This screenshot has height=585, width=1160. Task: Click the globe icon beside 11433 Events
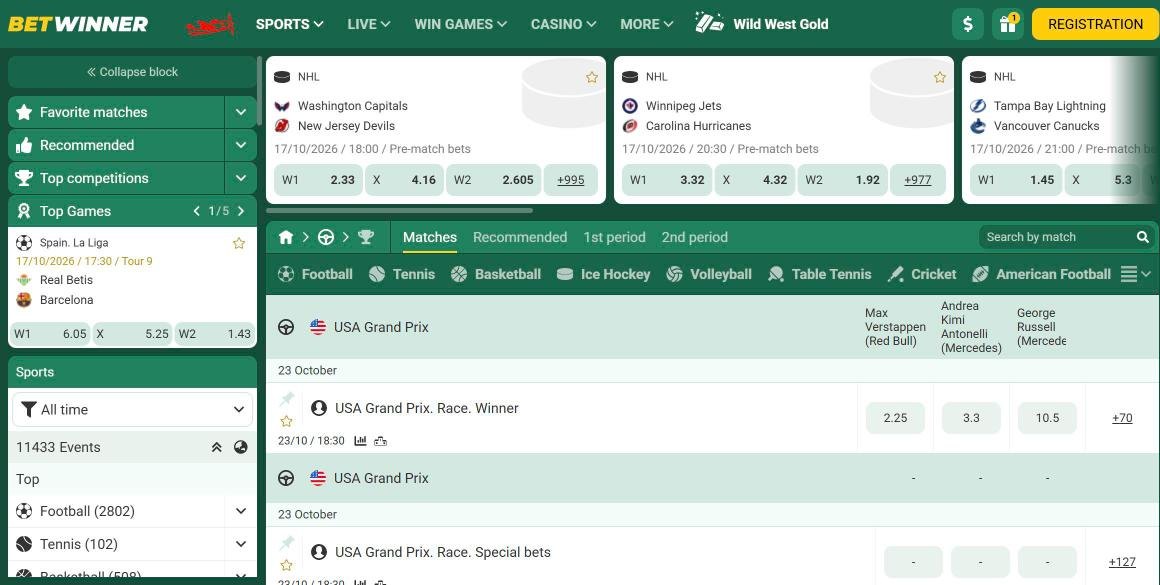coord(240,447)
